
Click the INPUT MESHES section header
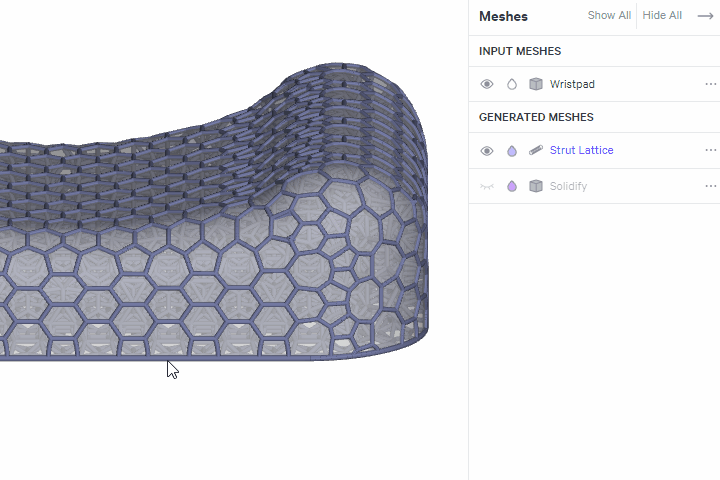click(520, 51)
